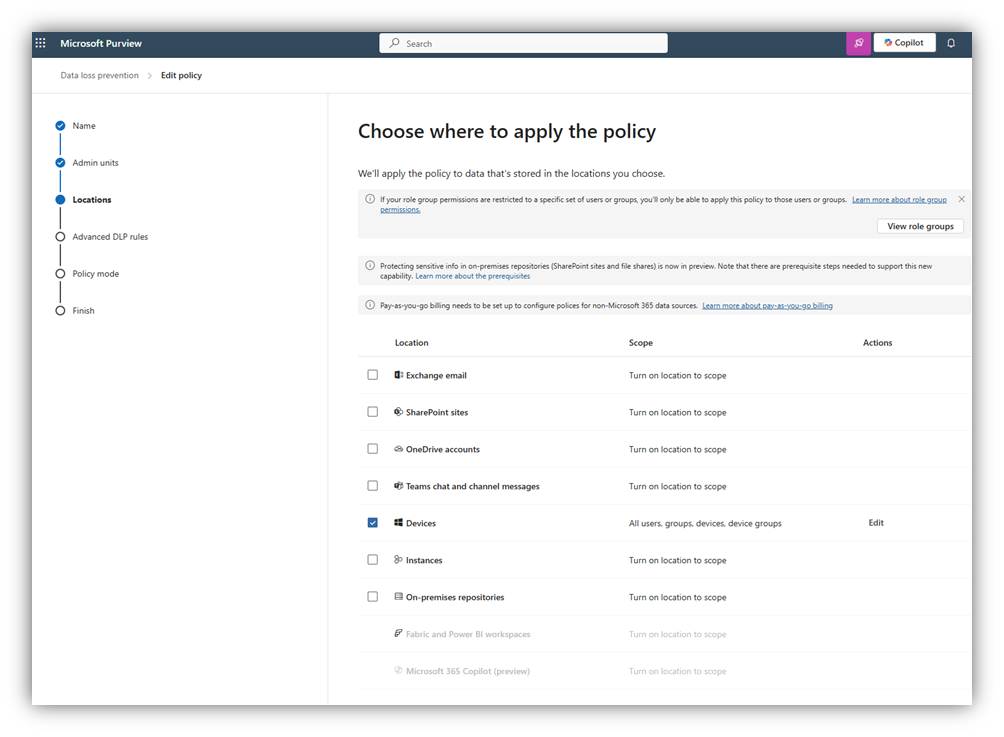
Task: Open the Copilot button
Action: pyautogui.click(x=904, y=43)
